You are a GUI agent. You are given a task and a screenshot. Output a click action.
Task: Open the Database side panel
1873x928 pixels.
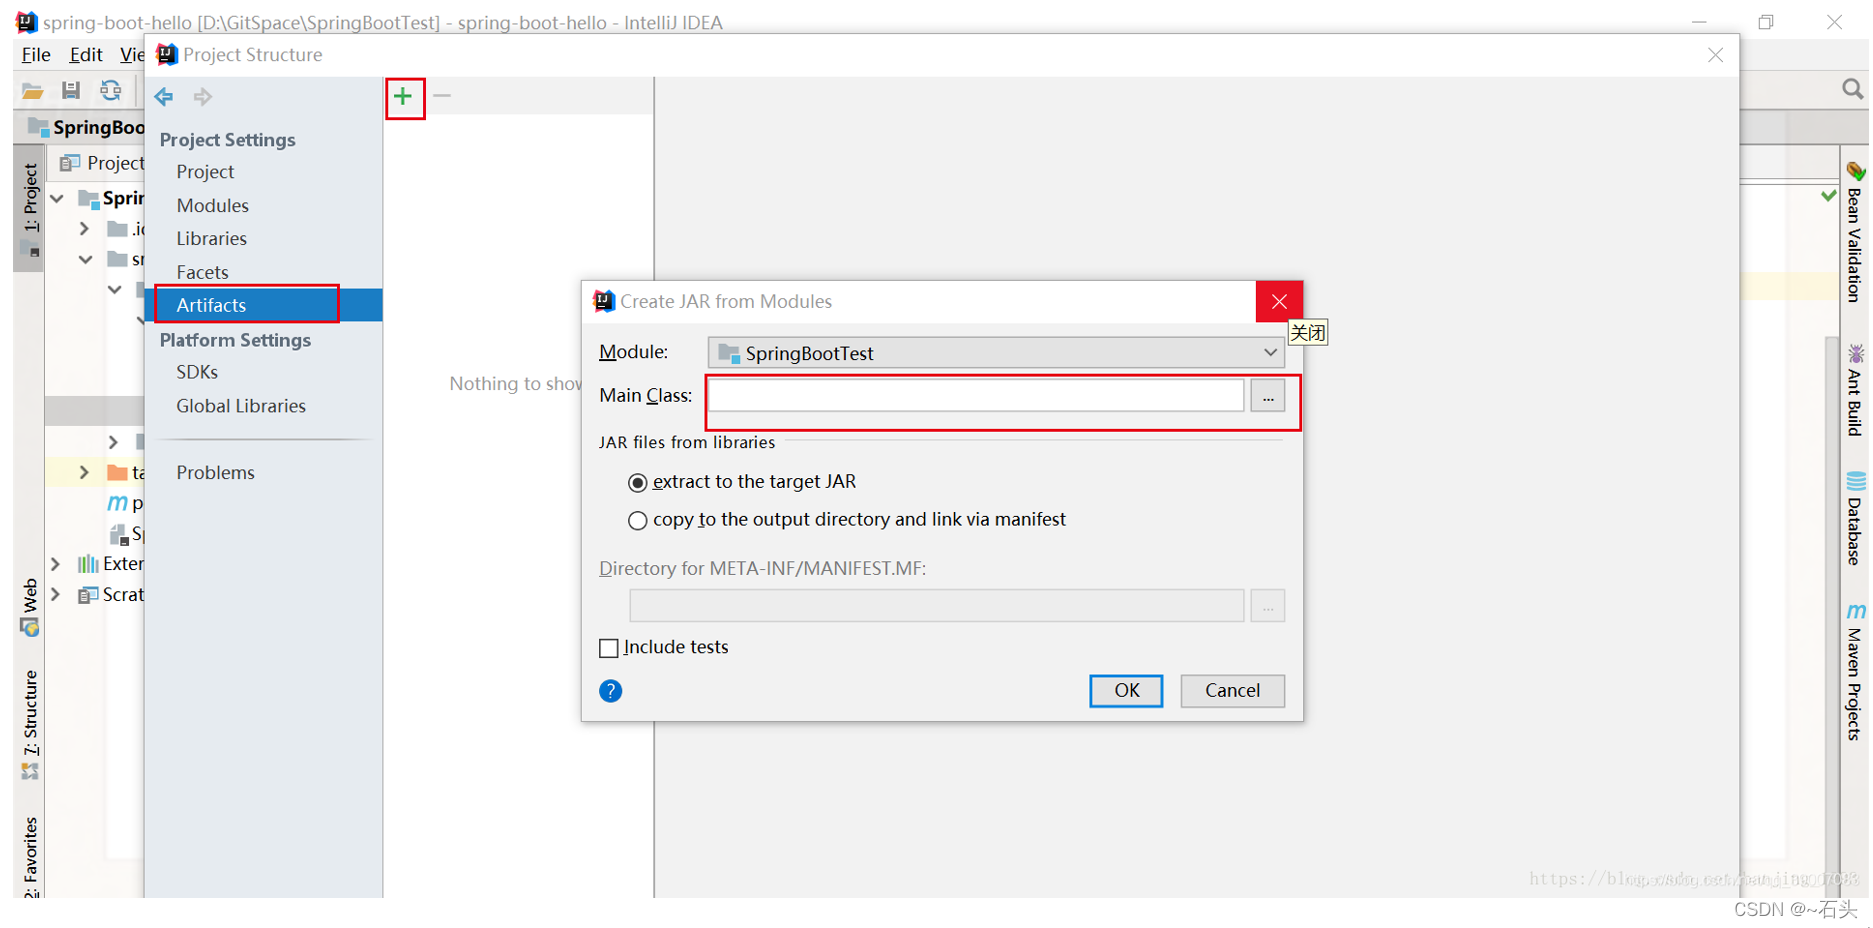point(1855,519)
